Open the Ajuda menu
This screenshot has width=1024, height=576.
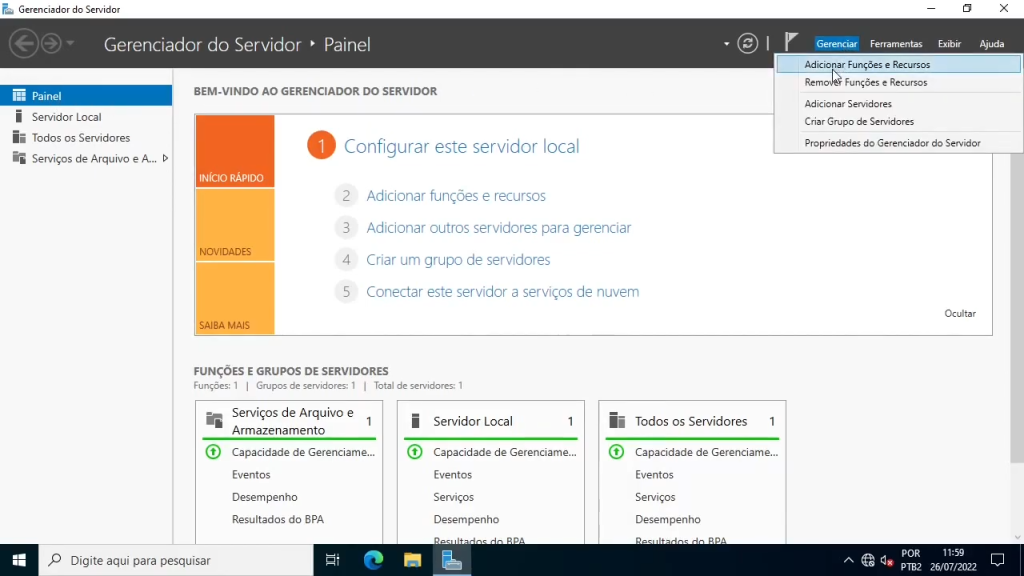[x=991, y=44]
